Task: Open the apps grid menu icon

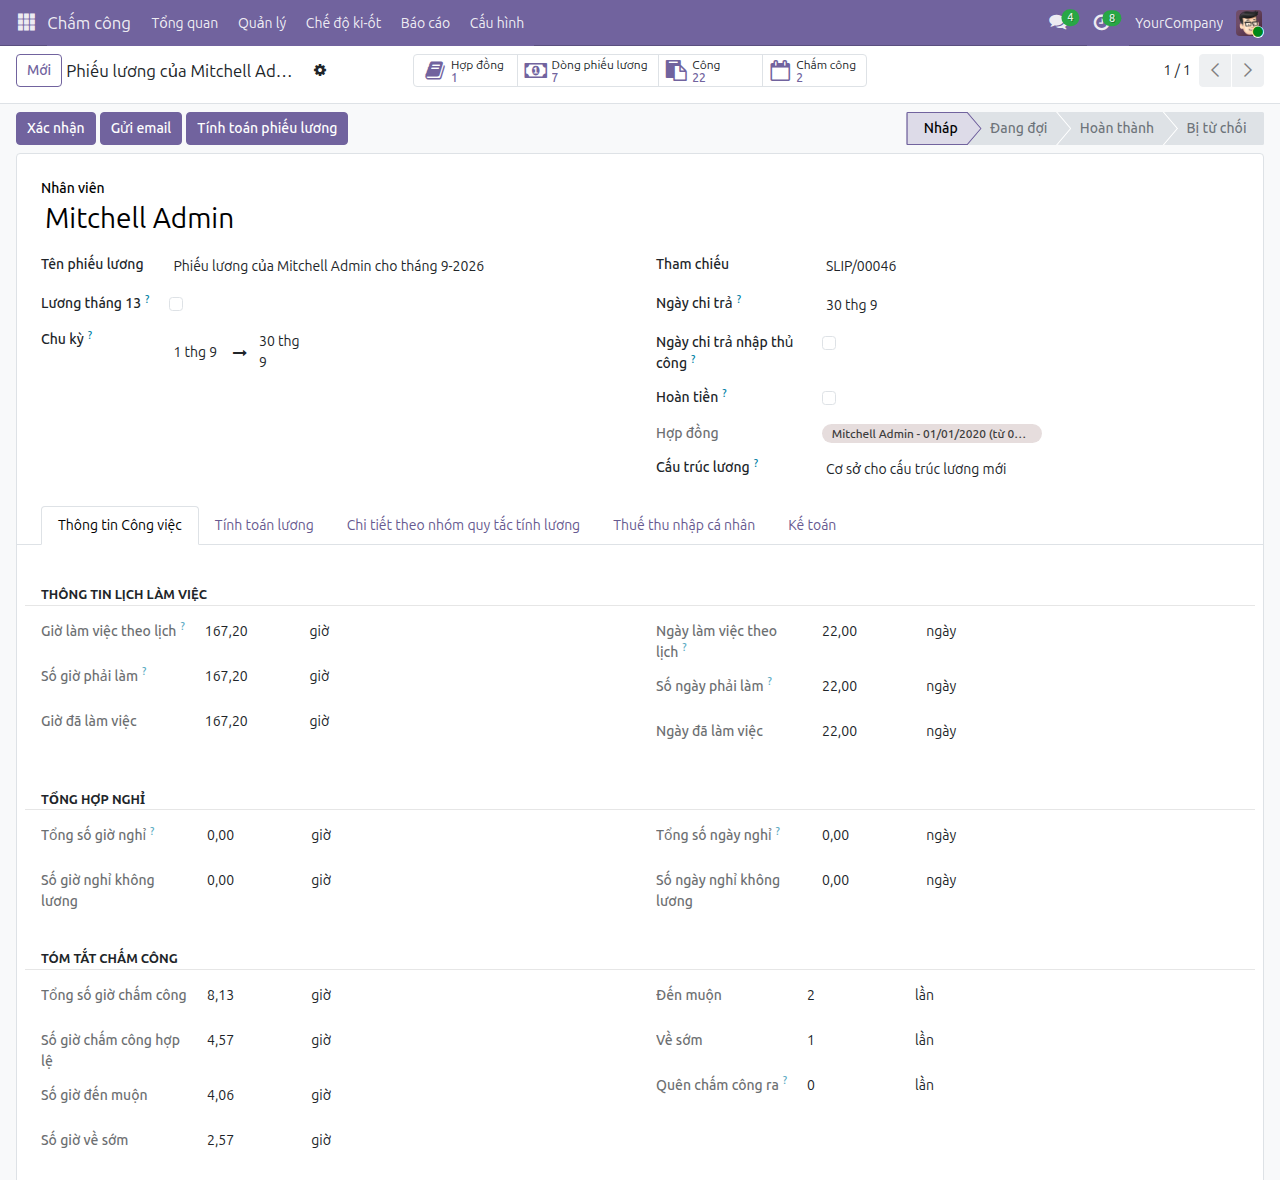Action: (x=26, y=22)
